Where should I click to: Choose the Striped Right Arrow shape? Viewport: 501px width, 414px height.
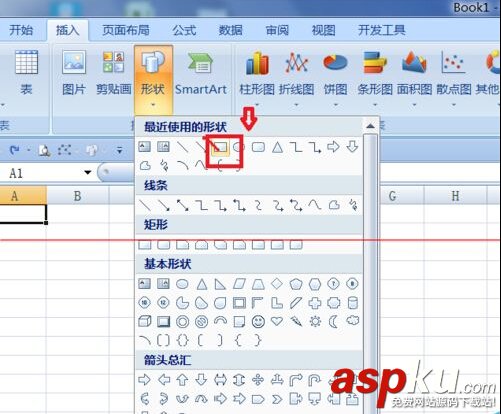220,398
